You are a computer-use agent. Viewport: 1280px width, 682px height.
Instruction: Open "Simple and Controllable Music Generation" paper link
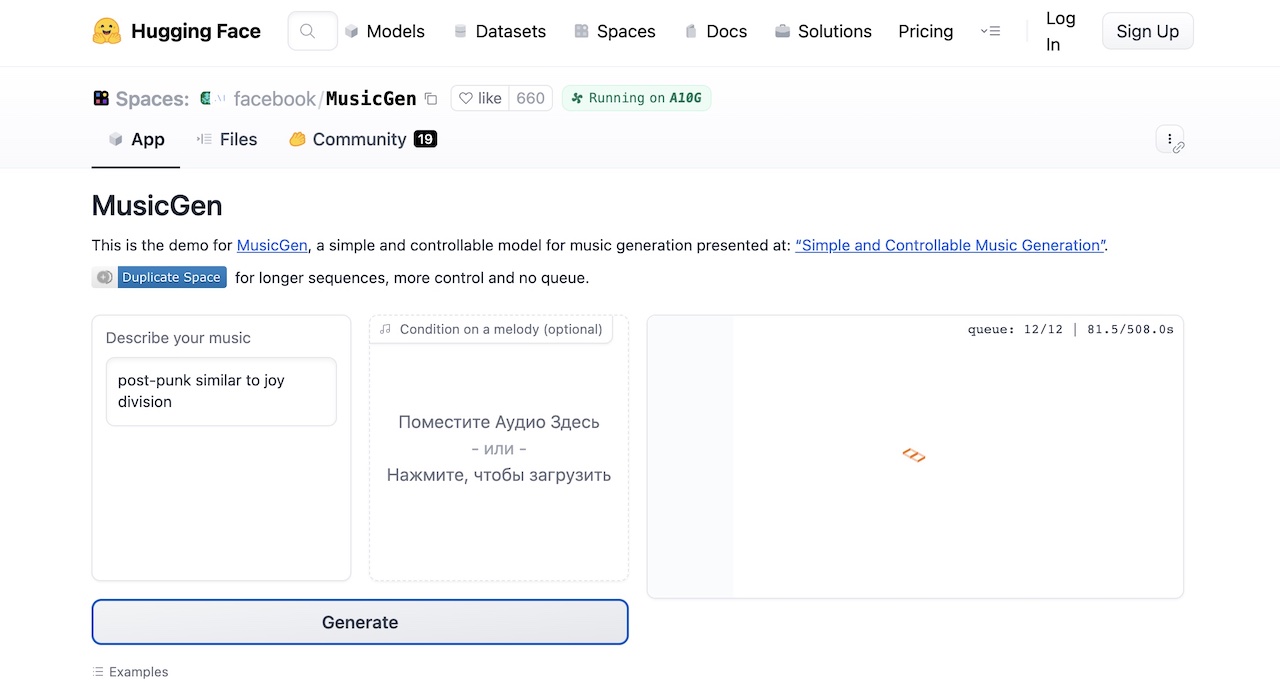pyautogui.click(x=950, y=245)
